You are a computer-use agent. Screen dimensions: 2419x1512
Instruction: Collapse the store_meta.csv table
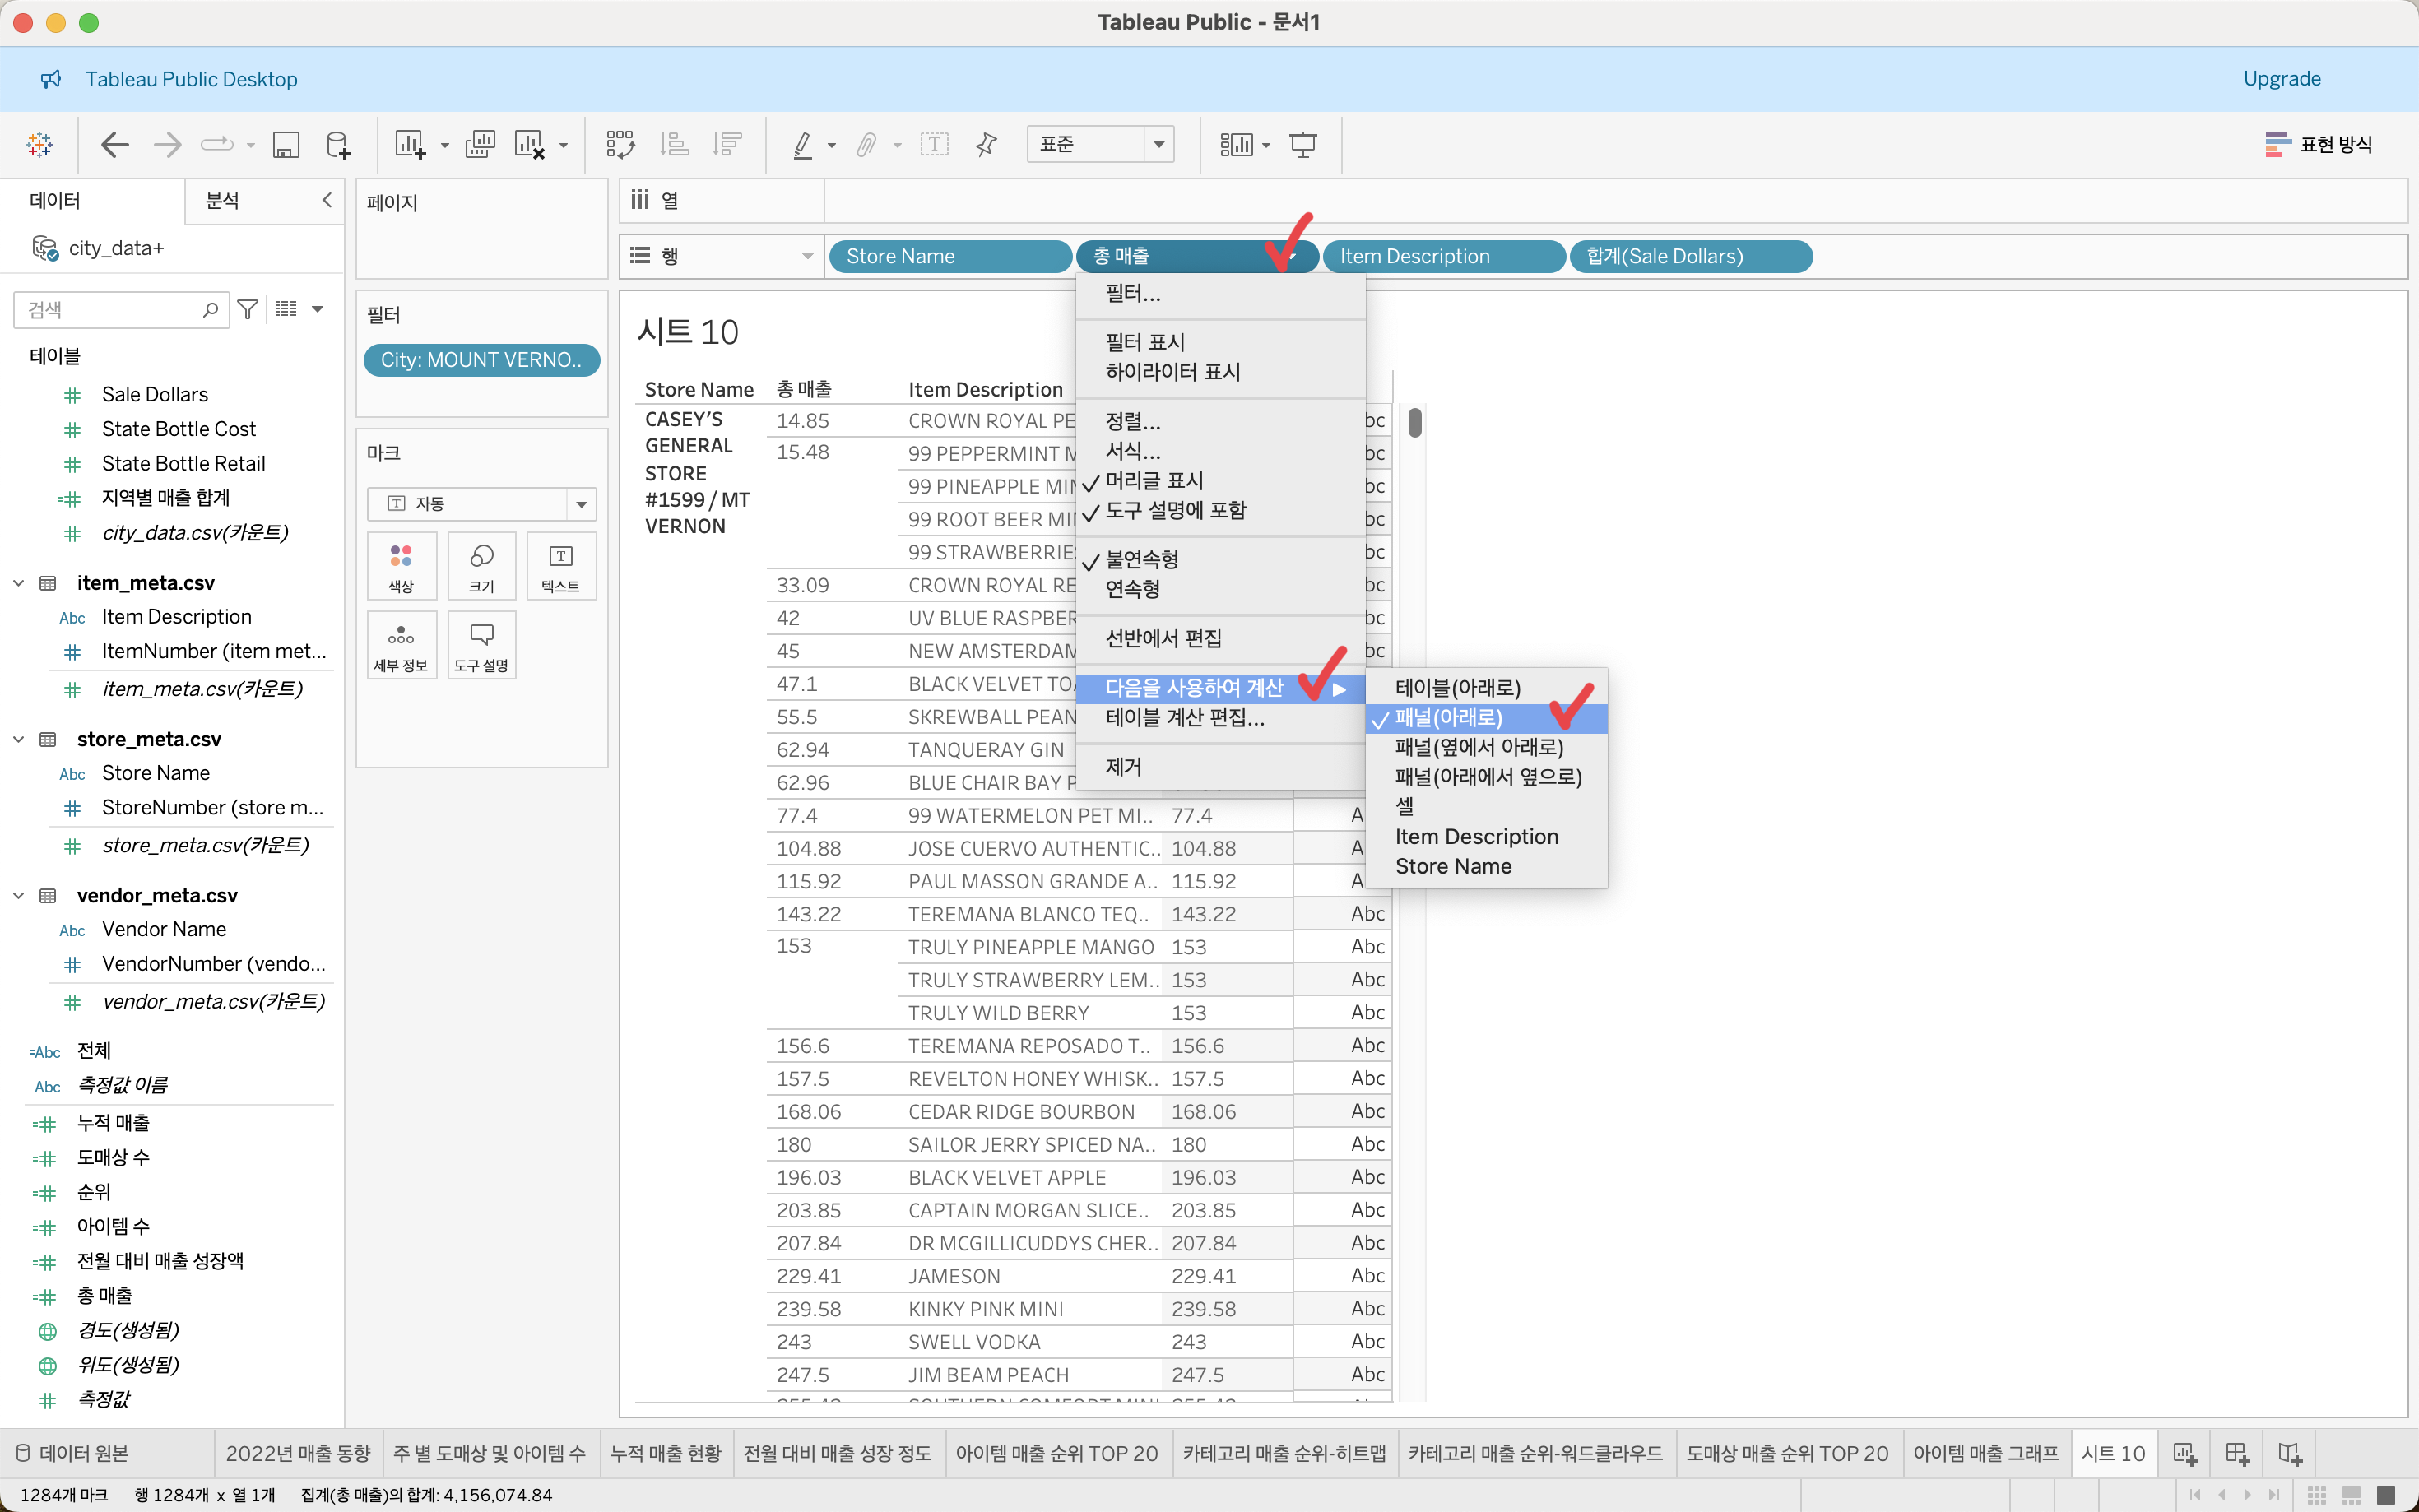18,739
